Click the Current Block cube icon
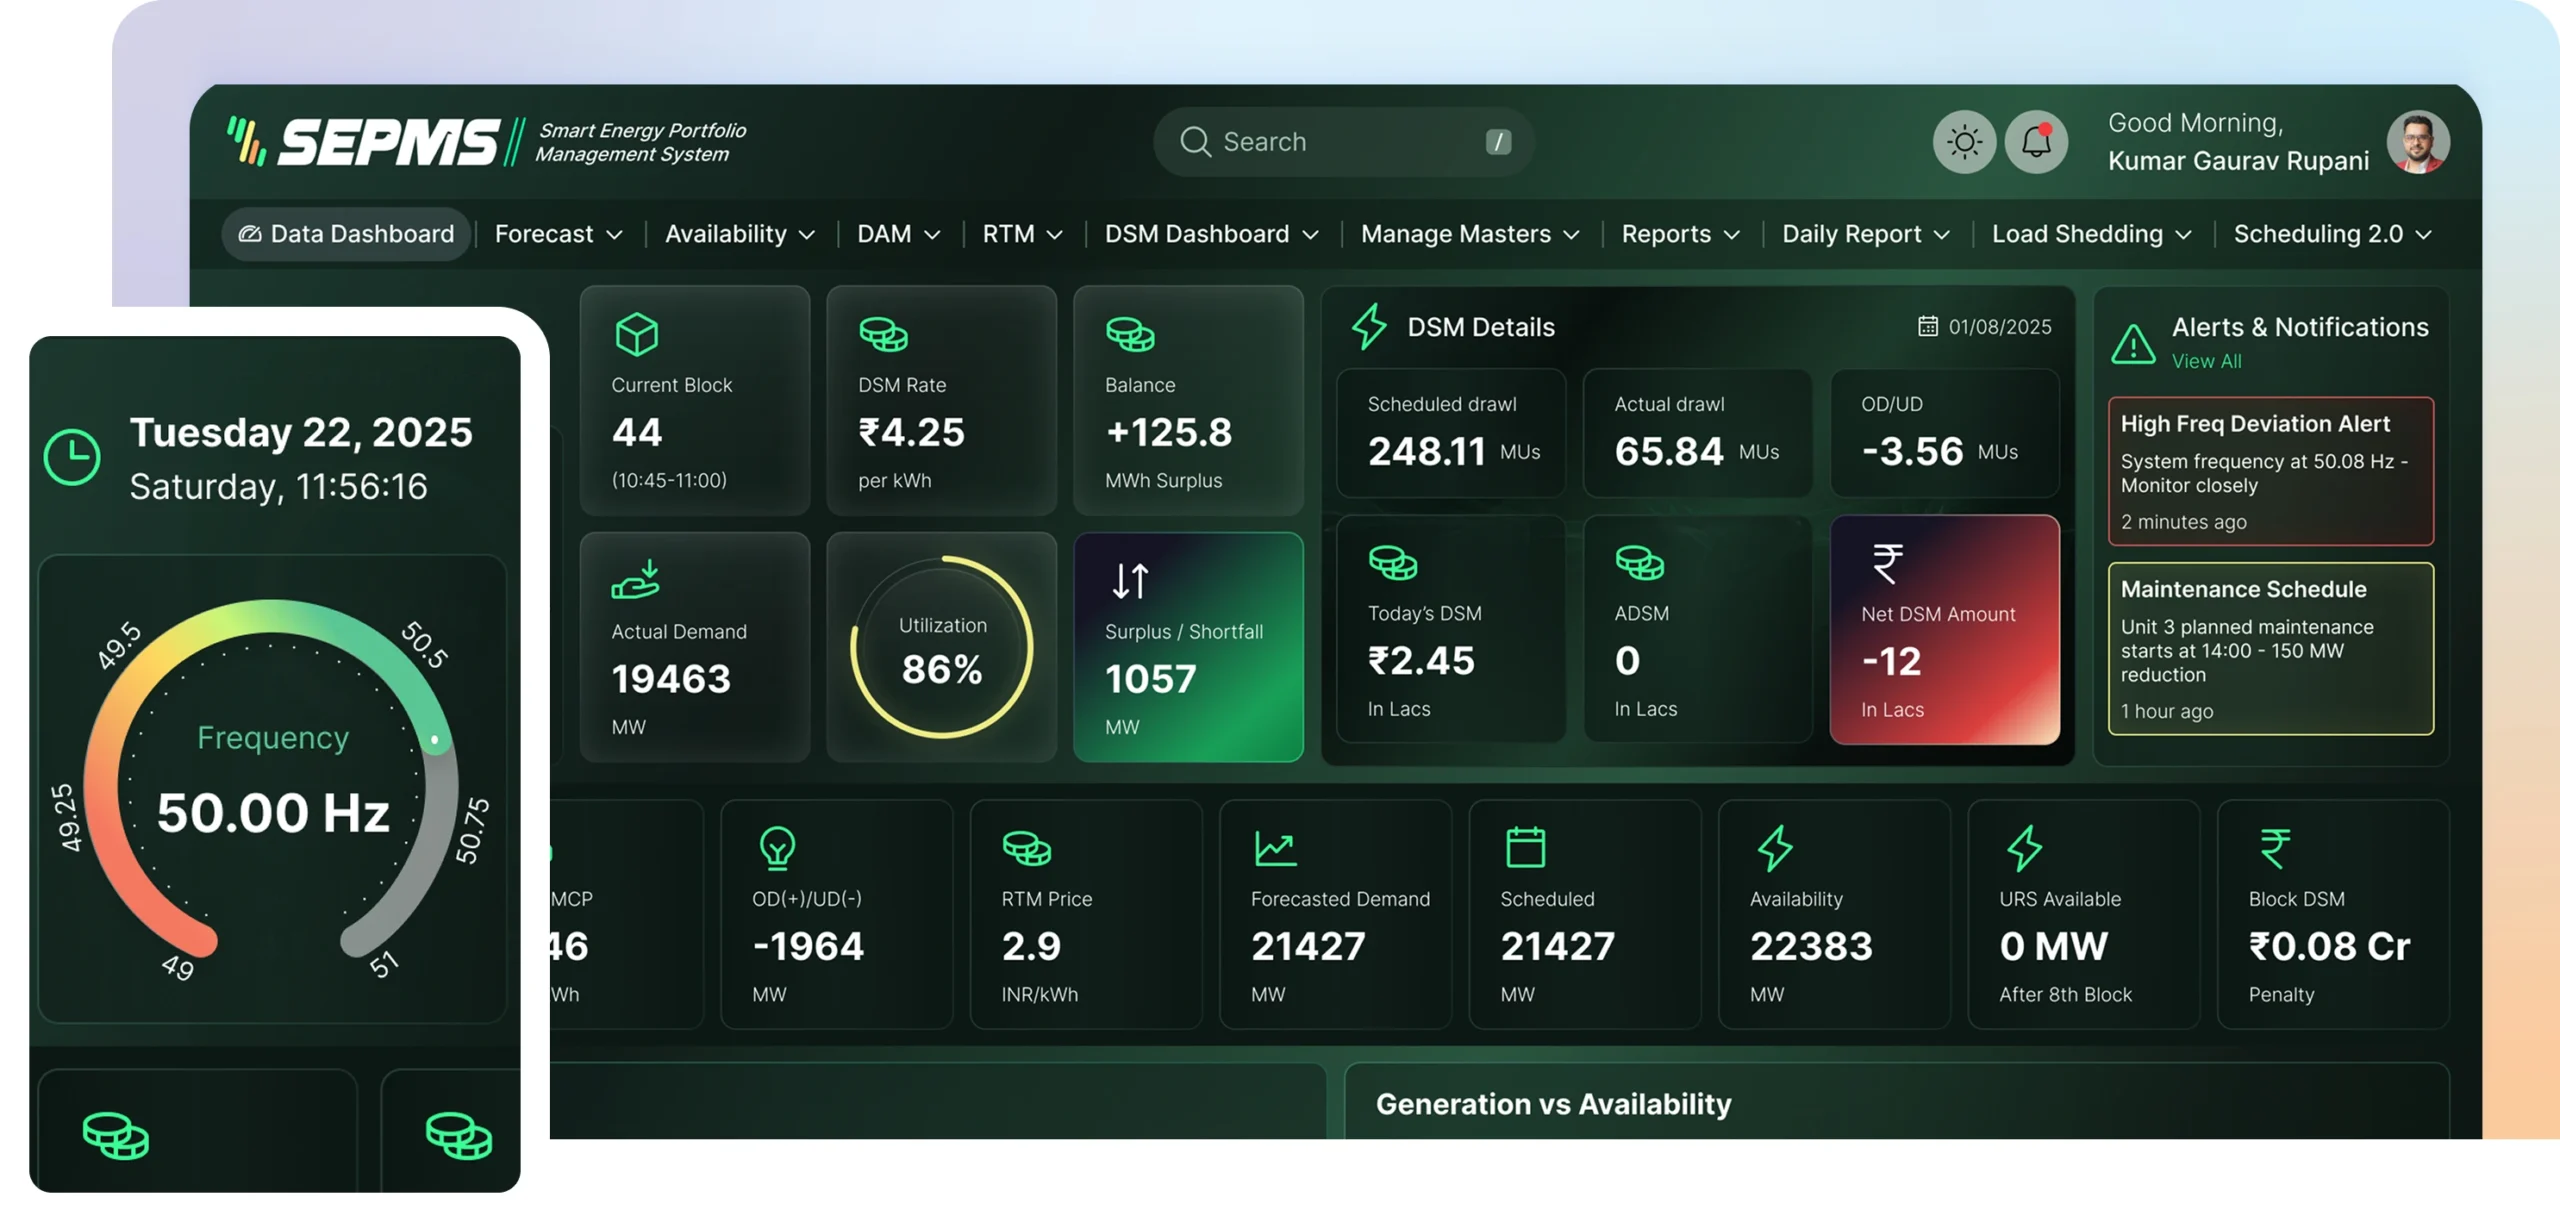Screen dimensions: 2560x1222 637,334
